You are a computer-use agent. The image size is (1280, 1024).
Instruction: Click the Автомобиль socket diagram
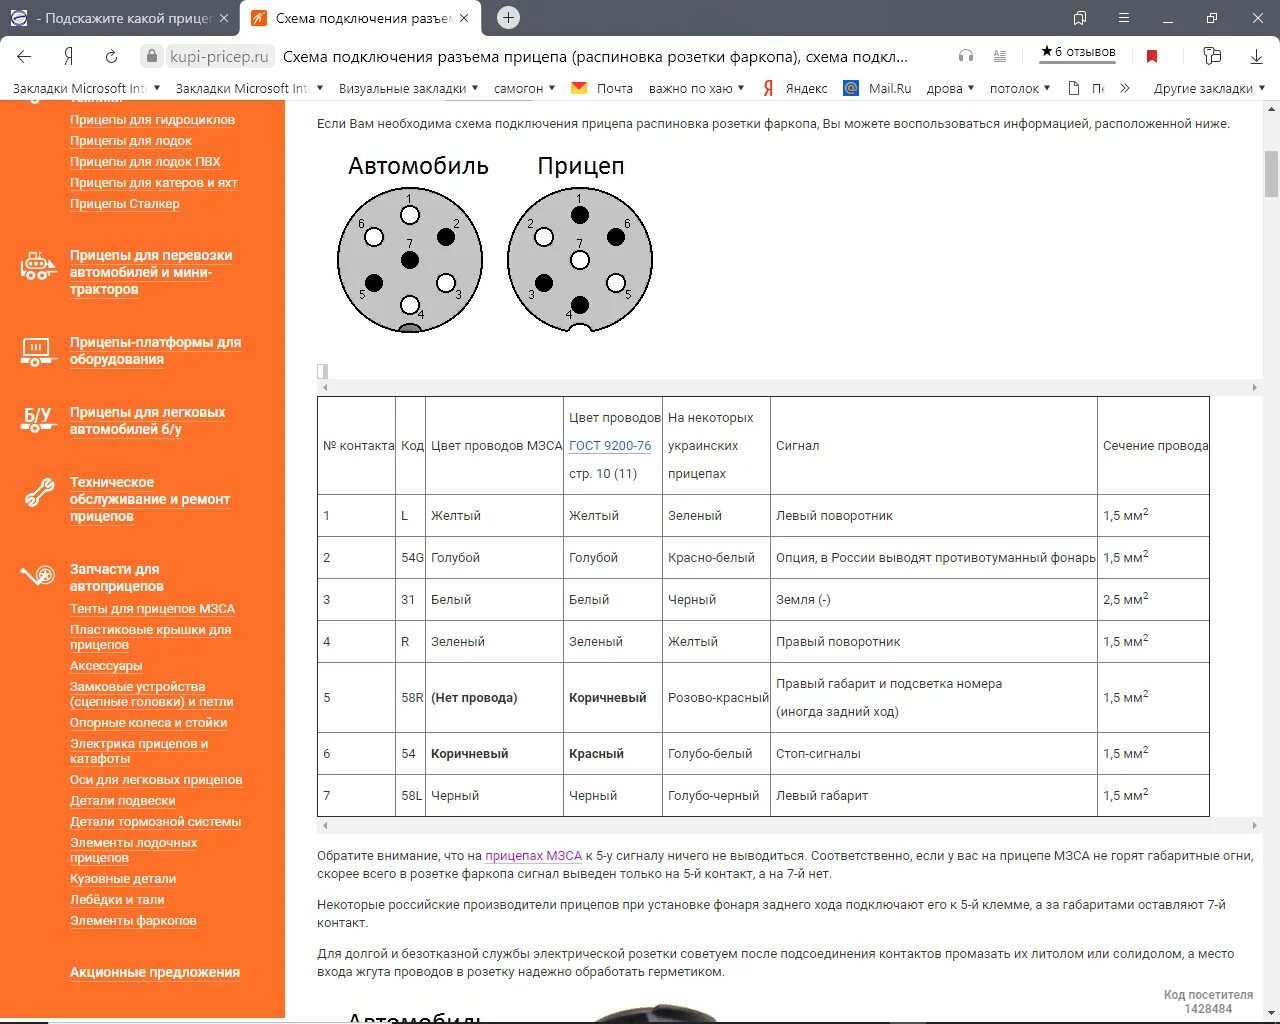(410, 260)
